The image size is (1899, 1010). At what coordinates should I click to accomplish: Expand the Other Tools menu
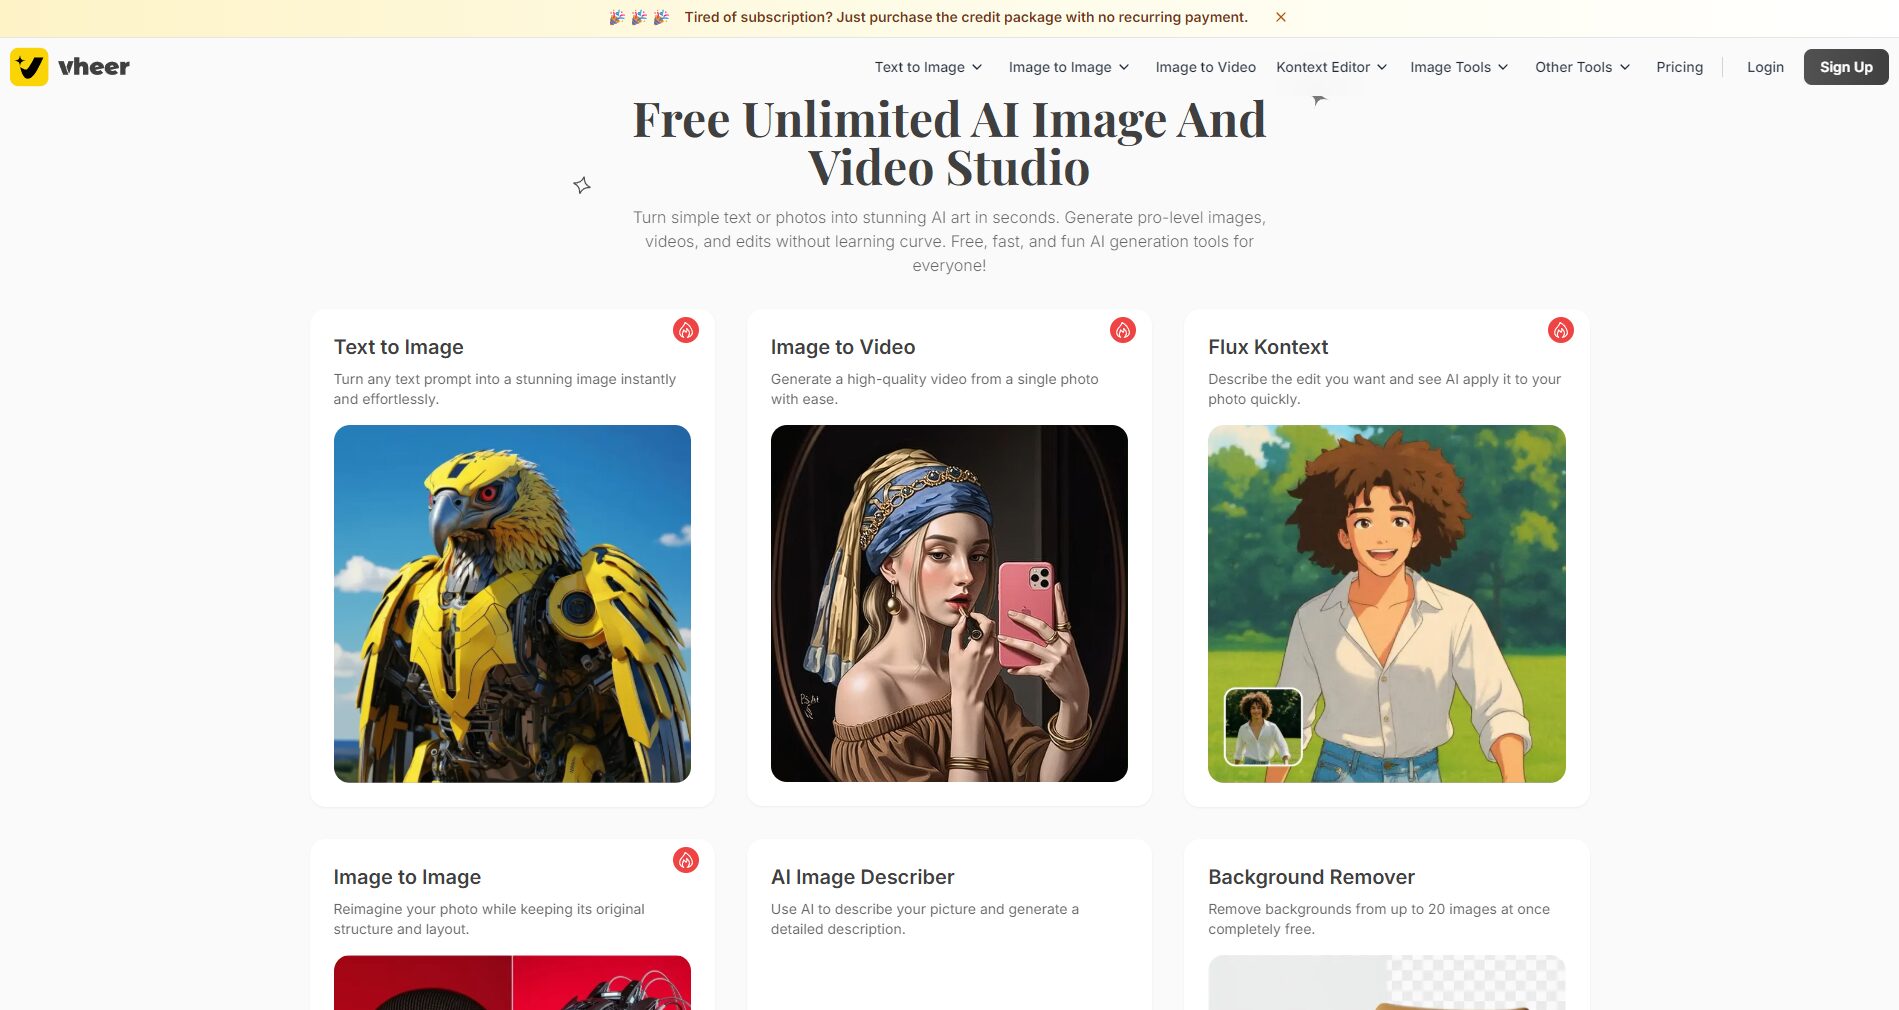coord(1582,67)
